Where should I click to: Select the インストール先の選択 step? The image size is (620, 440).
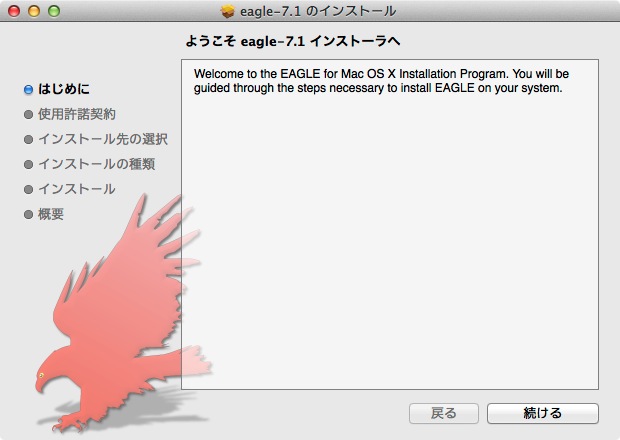click(103, 139)
